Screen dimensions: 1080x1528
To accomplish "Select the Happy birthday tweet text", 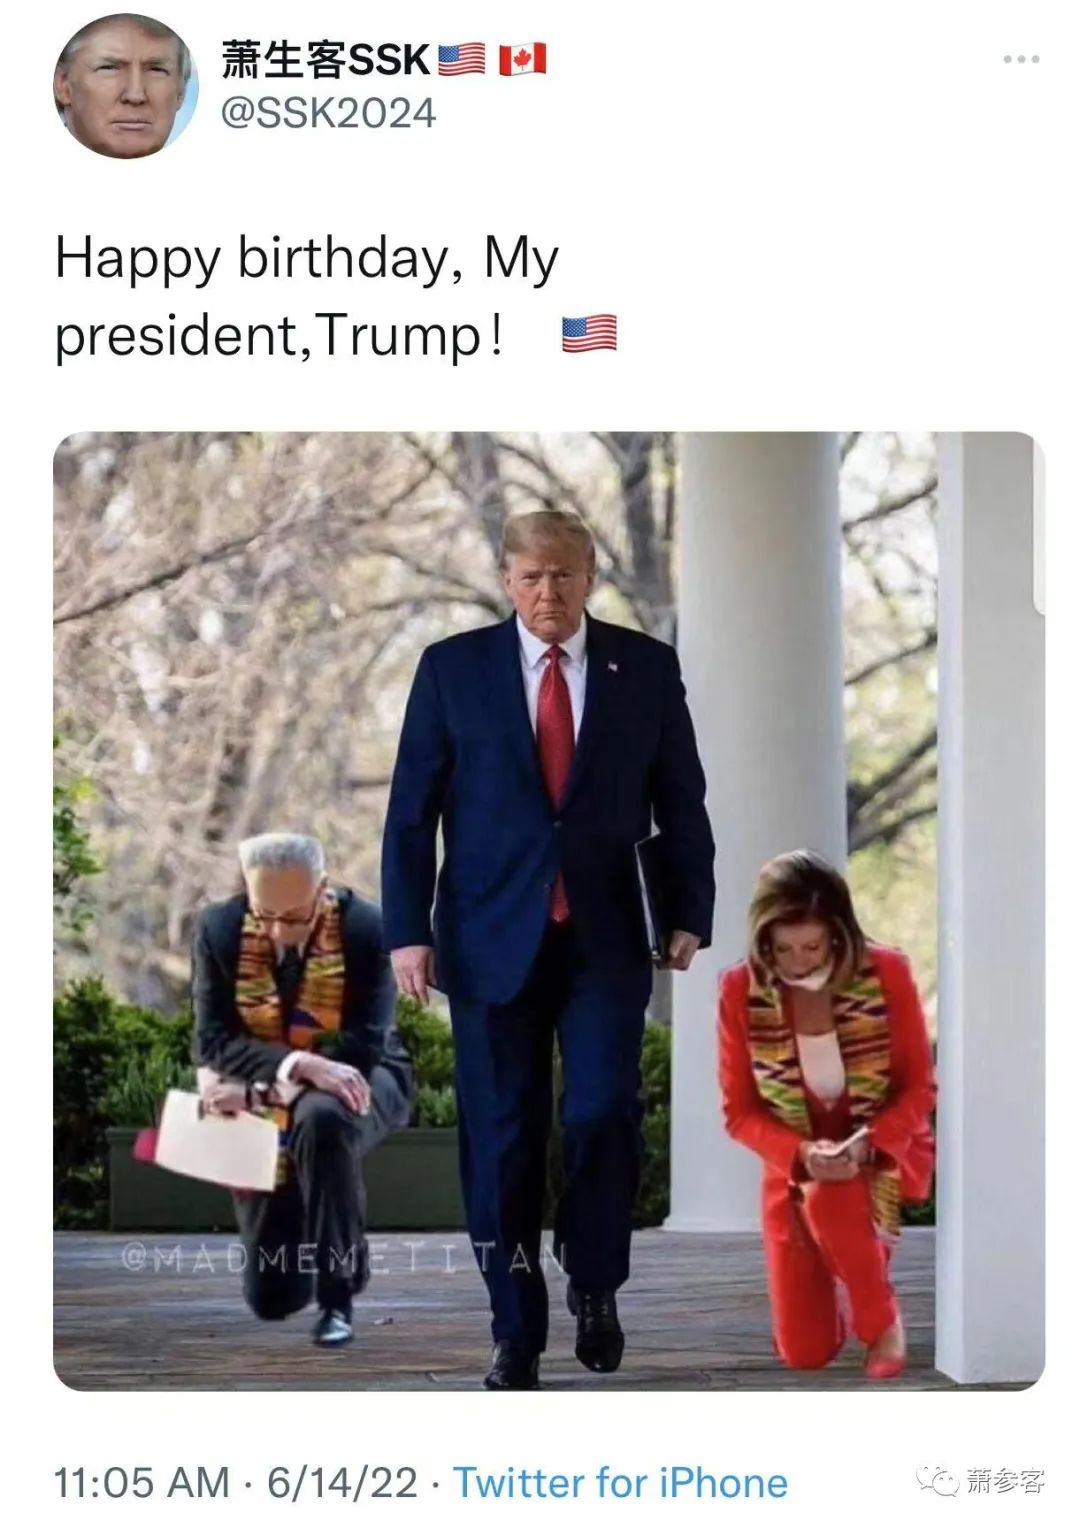I will [x=306, y=296].
